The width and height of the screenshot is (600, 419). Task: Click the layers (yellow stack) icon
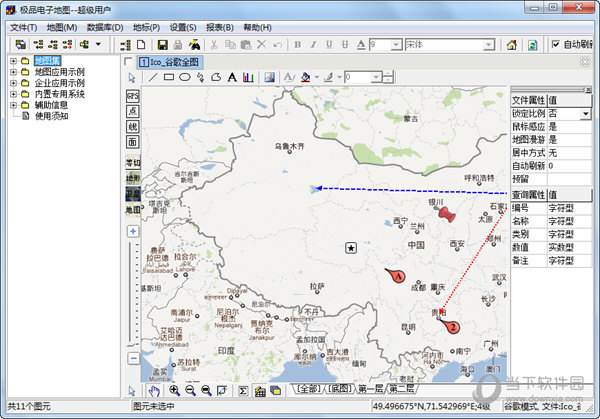pos(276,391)
